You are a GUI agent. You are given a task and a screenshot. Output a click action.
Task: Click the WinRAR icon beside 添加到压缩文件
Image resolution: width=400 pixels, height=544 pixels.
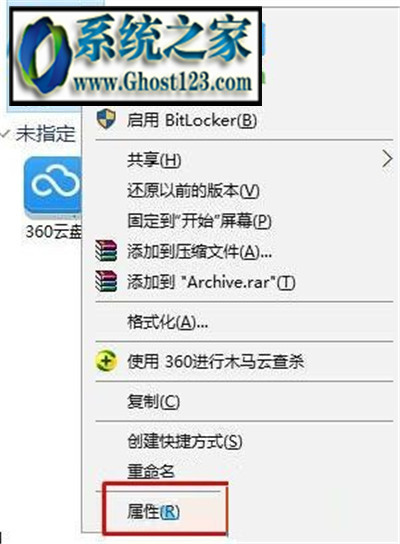(x=106, y=250)
